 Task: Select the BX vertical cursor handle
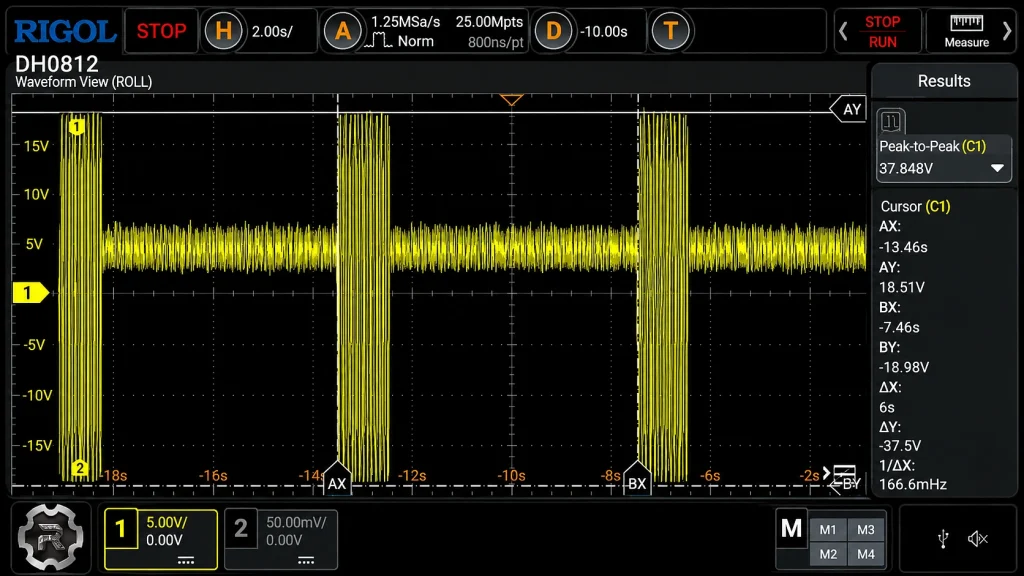coord(637,478)
